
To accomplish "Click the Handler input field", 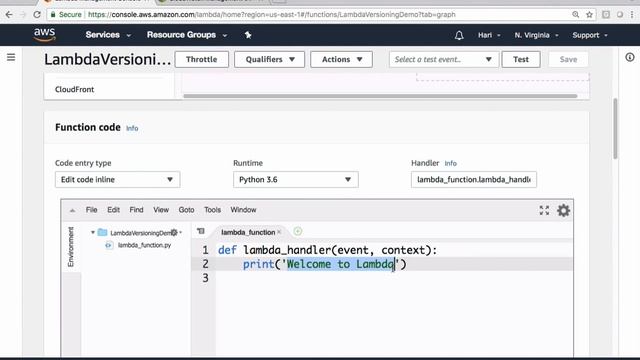I will click(x=474, y=180).
